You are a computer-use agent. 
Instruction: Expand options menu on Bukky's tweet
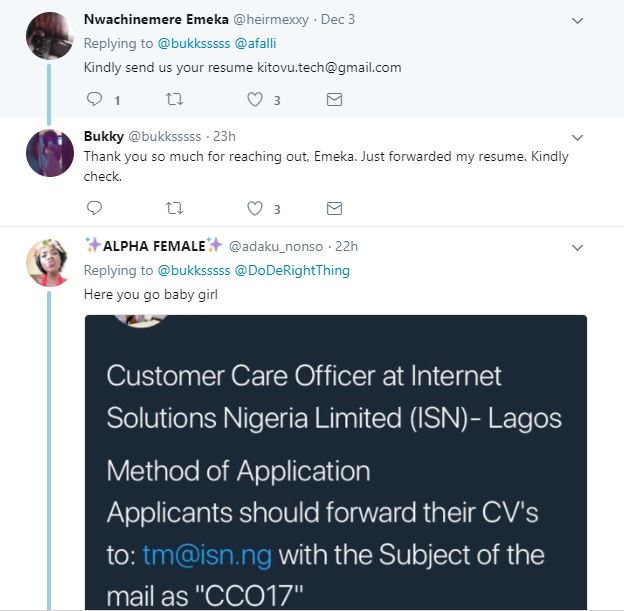pyautogui.click(x=577, y=137)
